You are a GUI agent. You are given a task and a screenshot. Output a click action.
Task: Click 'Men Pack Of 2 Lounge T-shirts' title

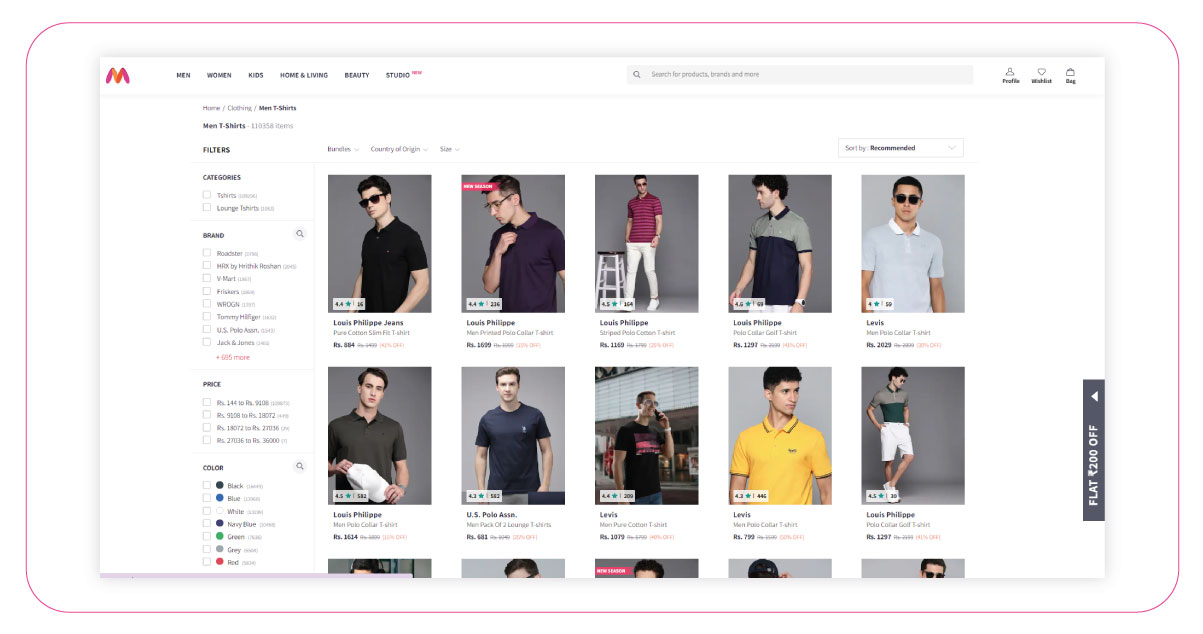(x=509, y=525)
